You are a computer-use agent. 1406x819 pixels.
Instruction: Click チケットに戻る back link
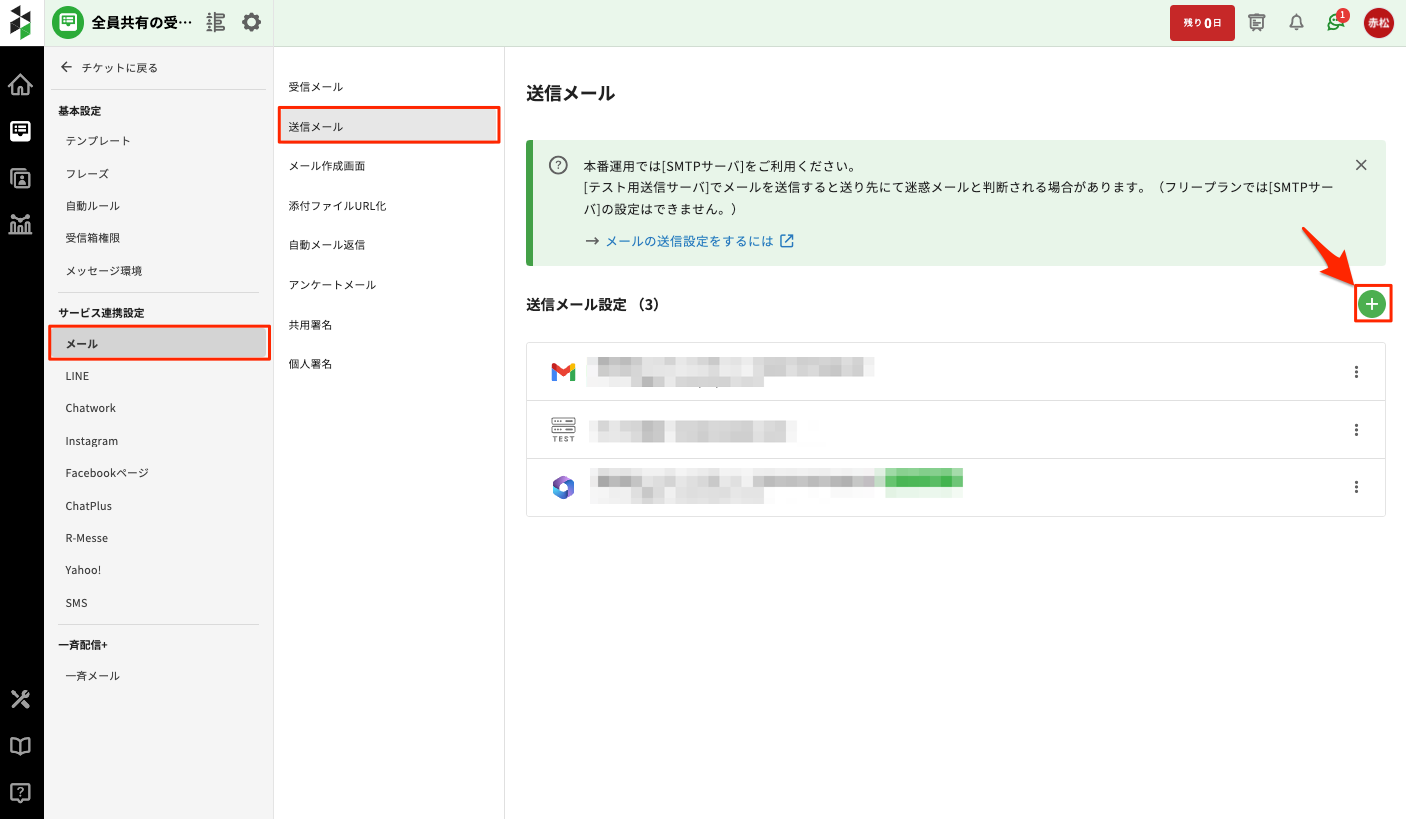point(109,68)
